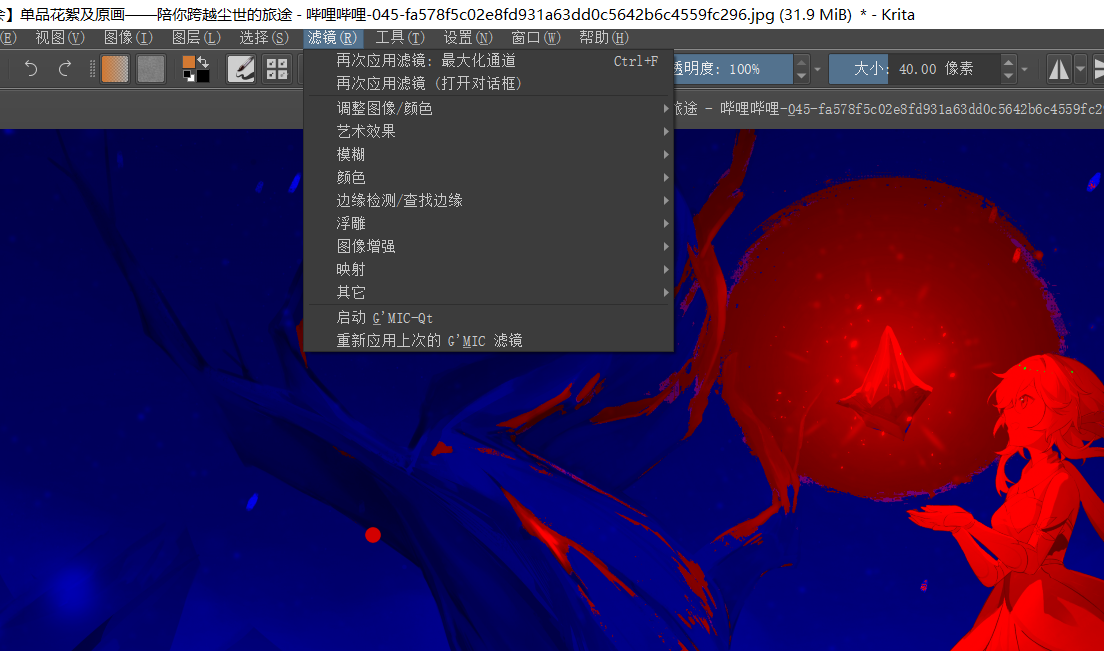Click the Redo arrow icon

(65, 69)
